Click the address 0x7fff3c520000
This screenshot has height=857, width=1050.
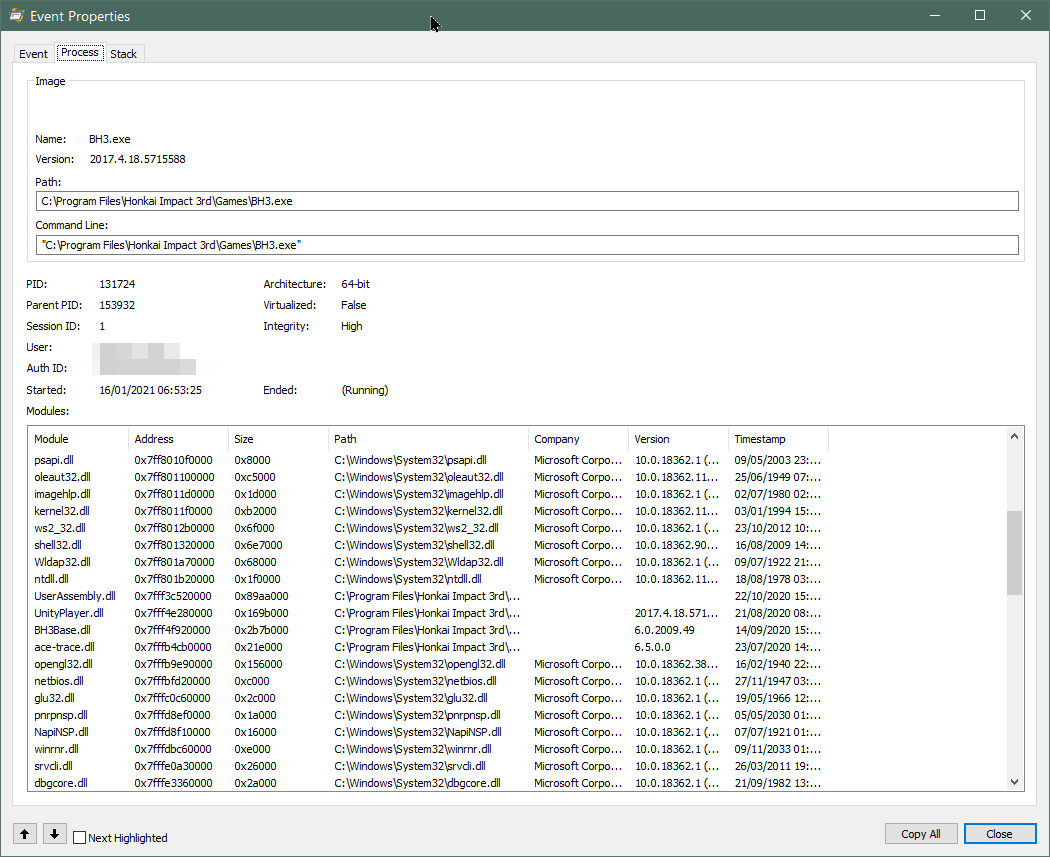click(173, 596)
